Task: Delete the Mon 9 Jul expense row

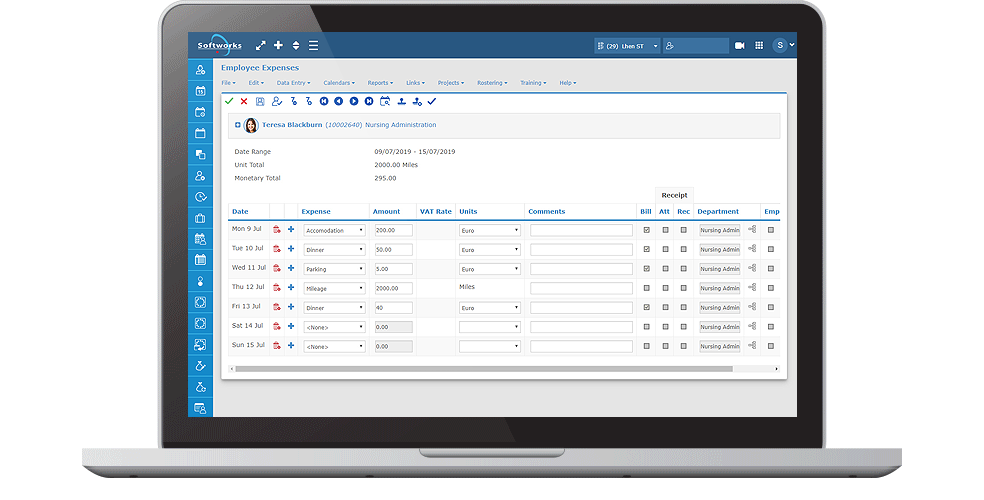Action: point(277,230)
